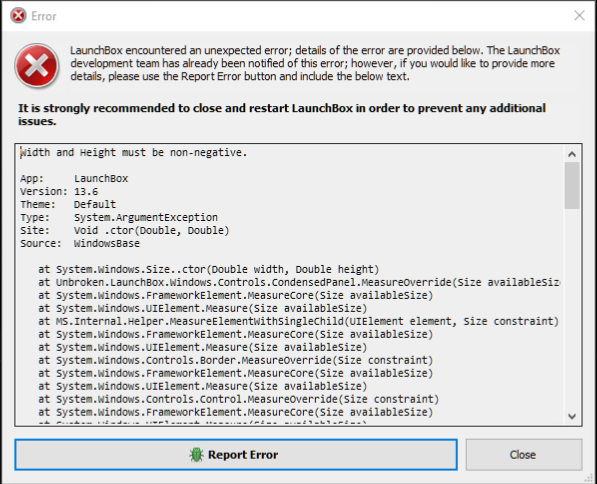
Task: Click the vertical scrollbar thumb
Action: [571, 185]
